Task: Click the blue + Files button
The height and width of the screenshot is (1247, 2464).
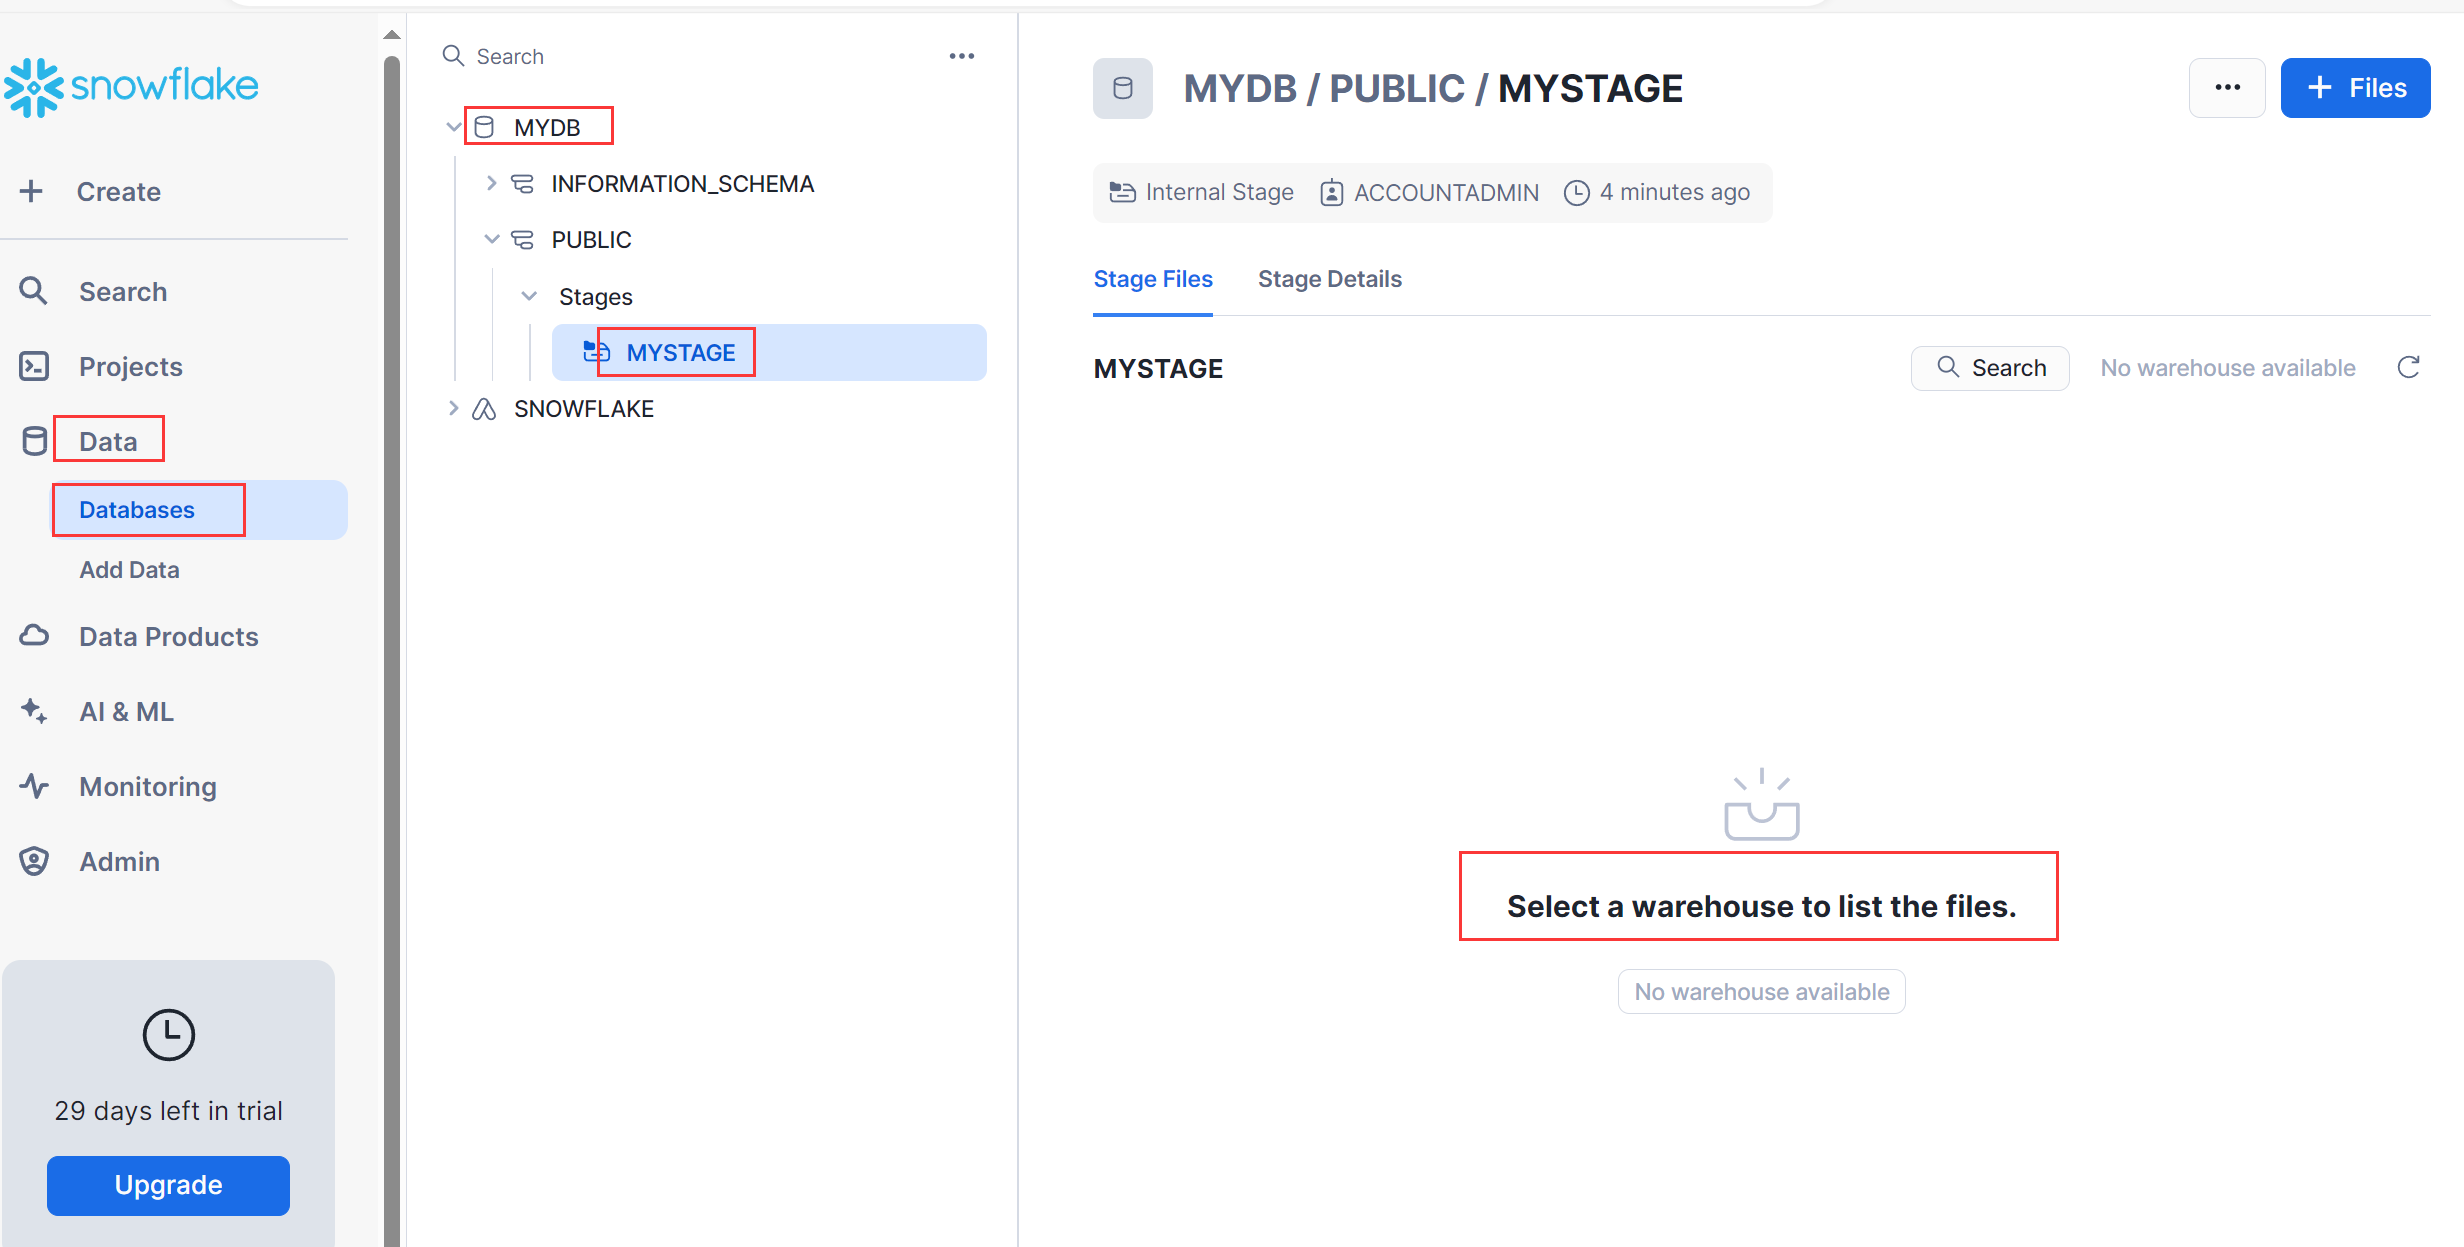Action: tap(2355, 88)
